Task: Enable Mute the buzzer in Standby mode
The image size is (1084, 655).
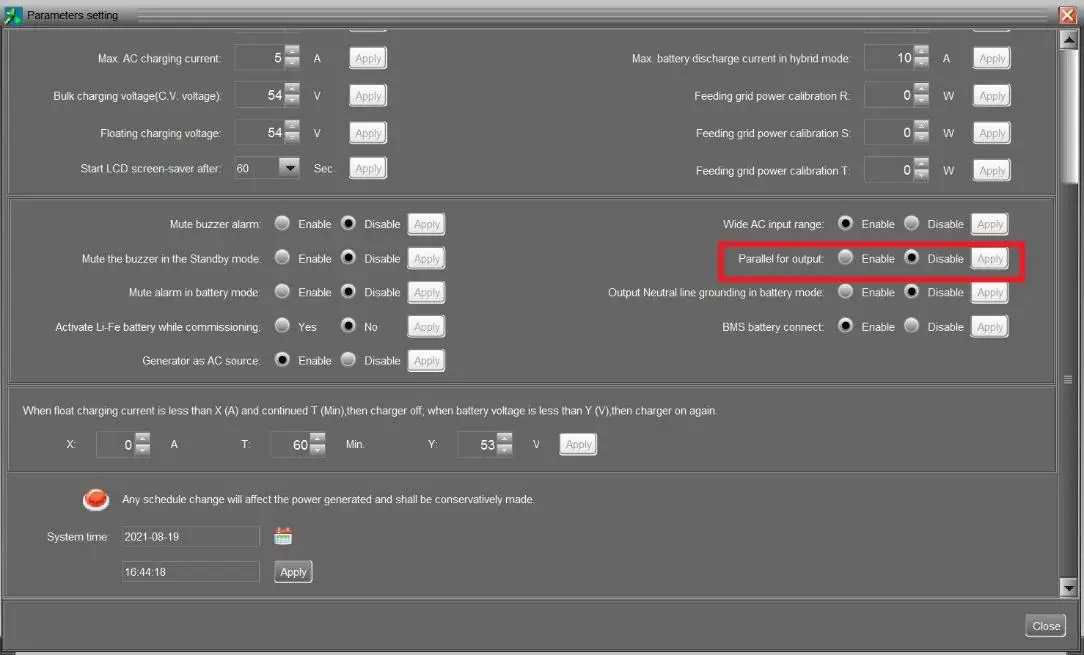Action: (x=282, y=258)
